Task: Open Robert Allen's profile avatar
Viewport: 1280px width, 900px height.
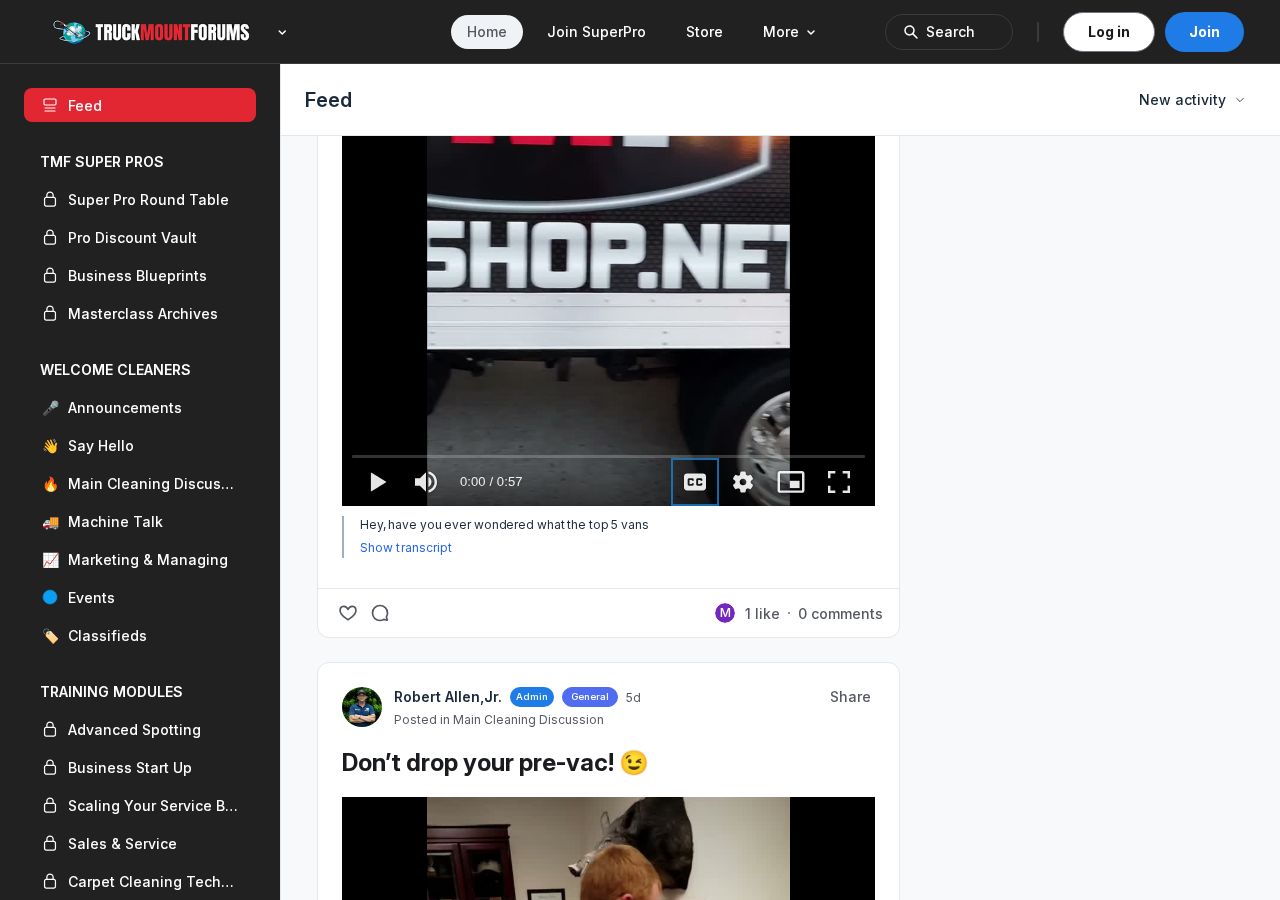Action: [x=362, y=707]
